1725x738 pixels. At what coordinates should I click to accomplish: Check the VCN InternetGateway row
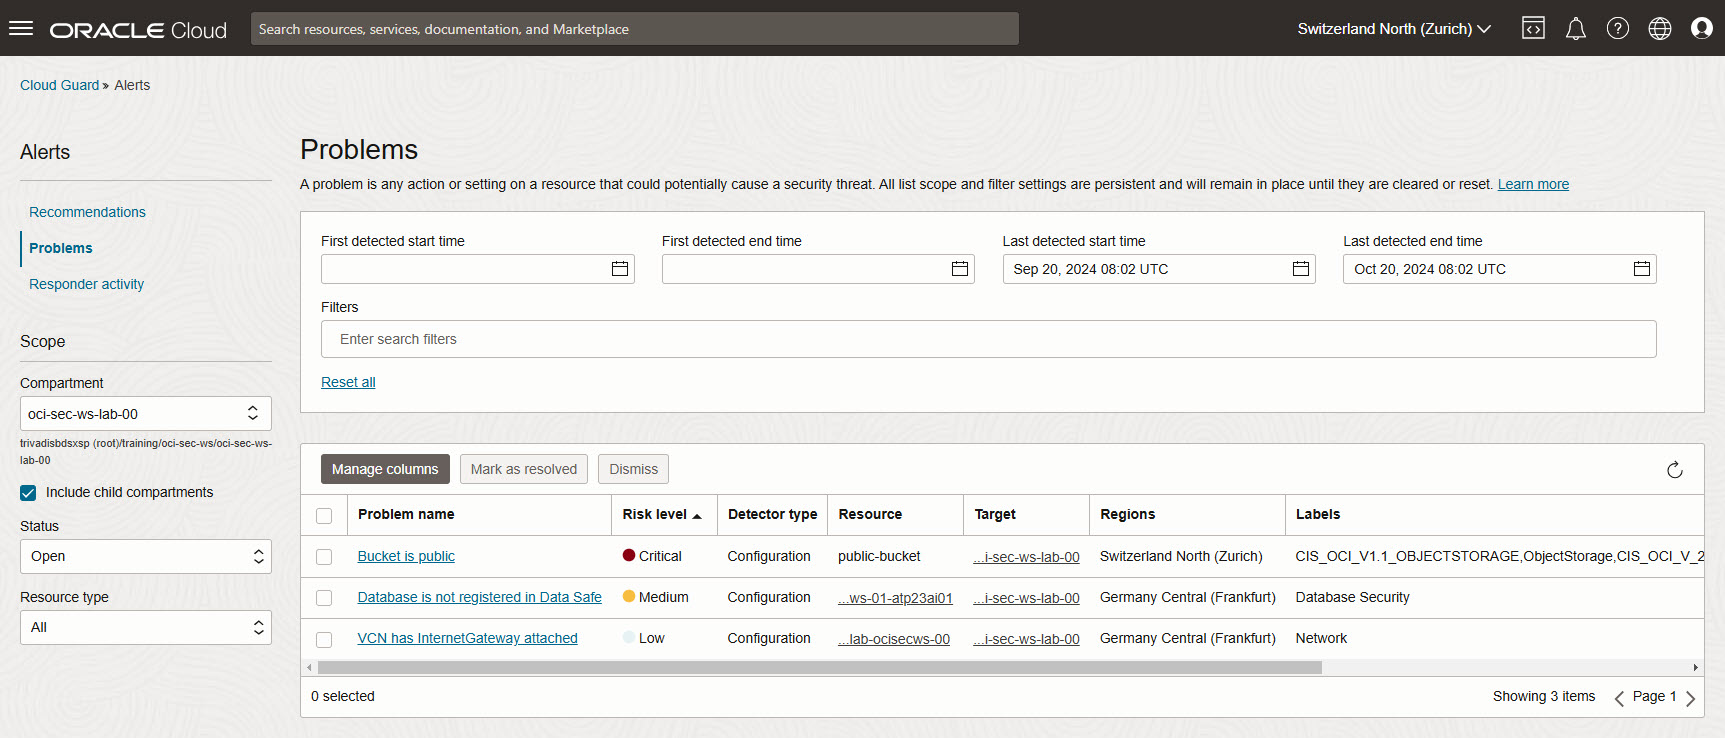[324, 639]
